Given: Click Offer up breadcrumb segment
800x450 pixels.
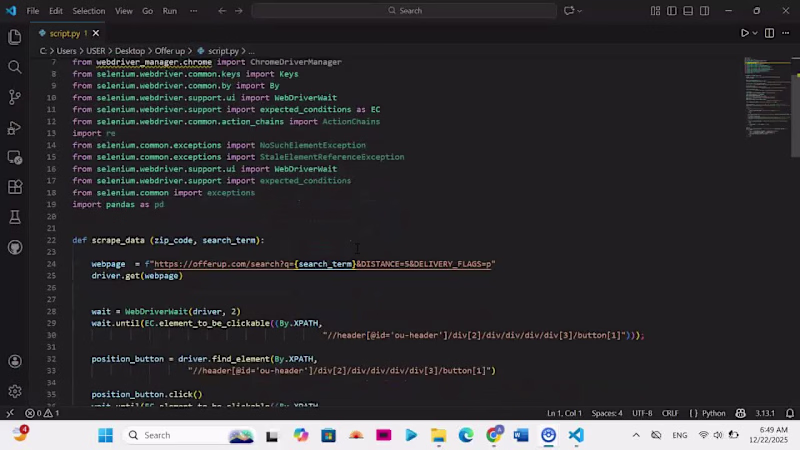Looking at the screenshot, I should coord(170,51).
